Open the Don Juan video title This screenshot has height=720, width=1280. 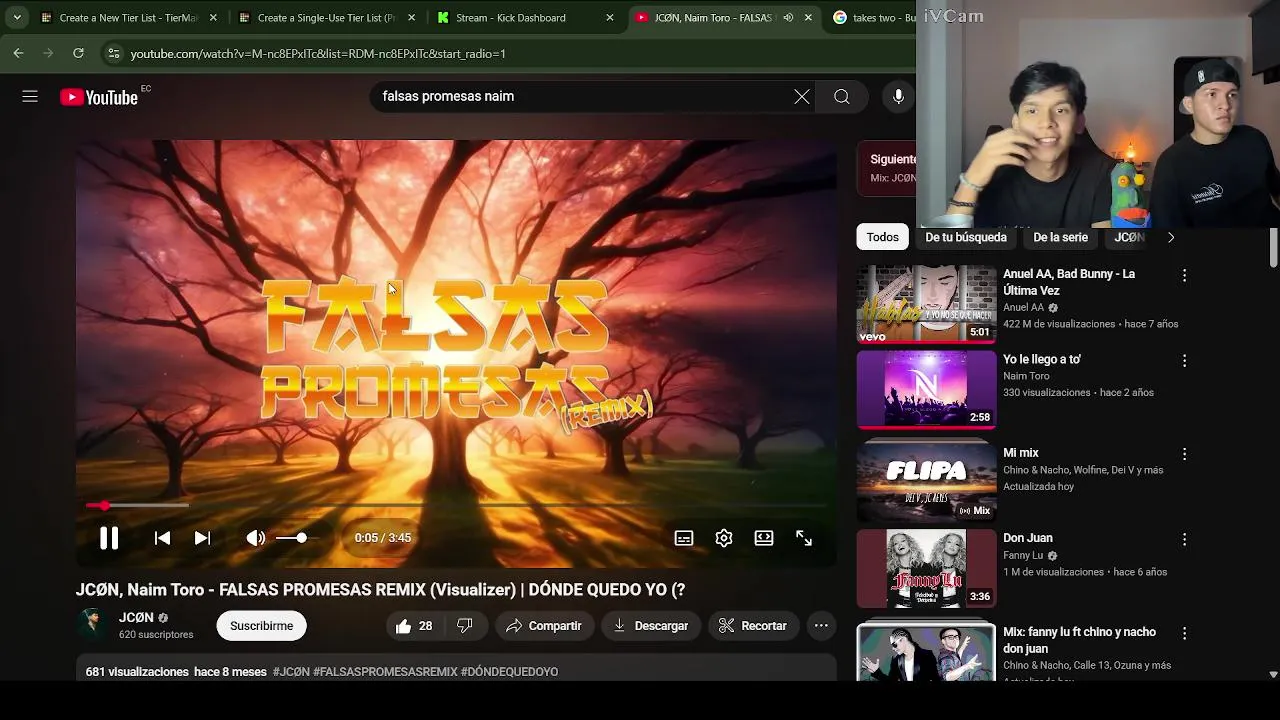(1028, 538)
